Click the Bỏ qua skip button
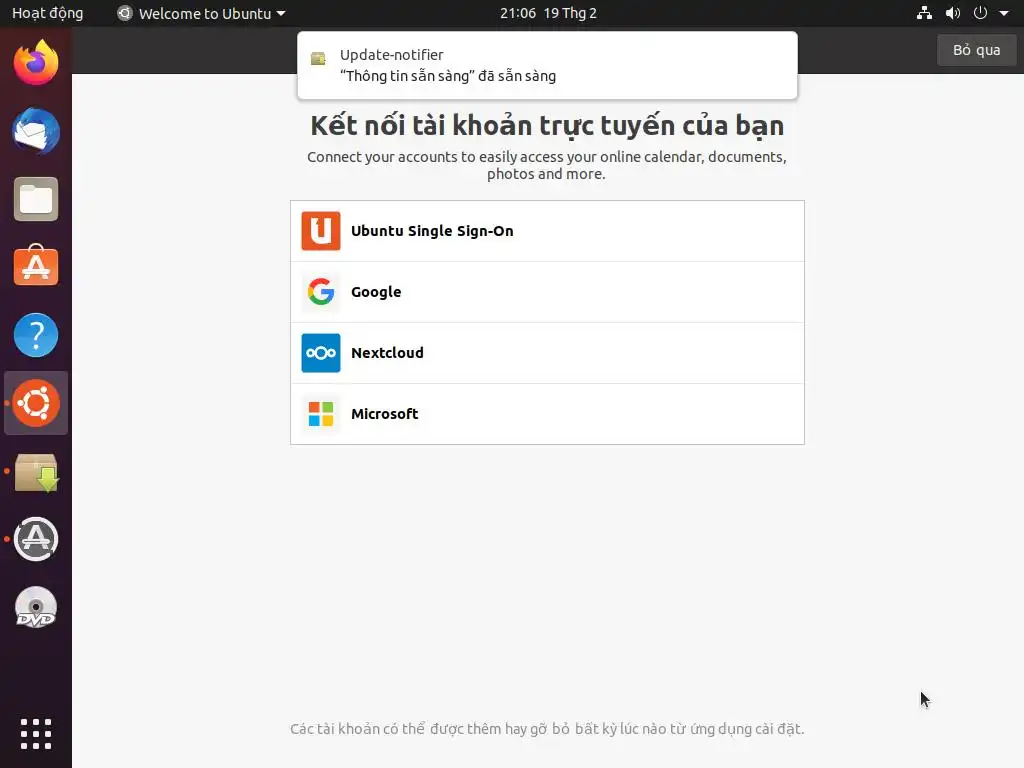The height and width of the screenshot is (768, 1024). click(976, 50)
